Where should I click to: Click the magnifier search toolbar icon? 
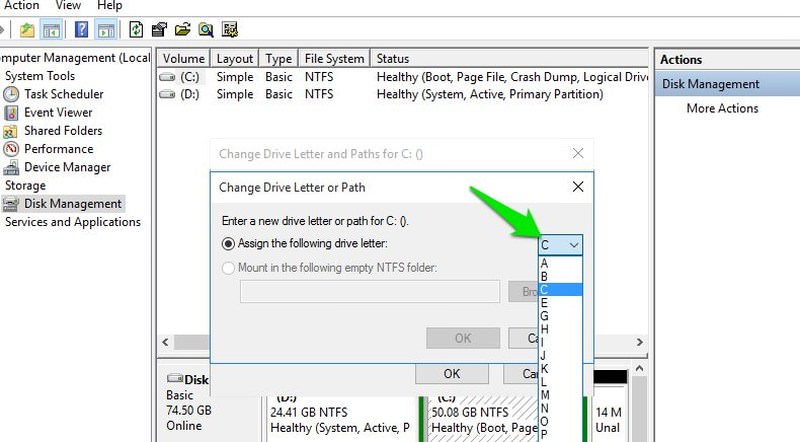point(206,30)
